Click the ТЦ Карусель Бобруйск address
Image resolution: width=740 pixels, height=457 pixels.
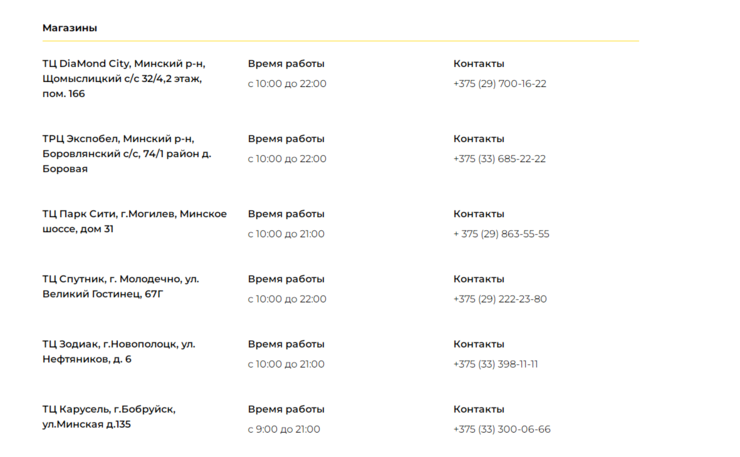point(108,416)
